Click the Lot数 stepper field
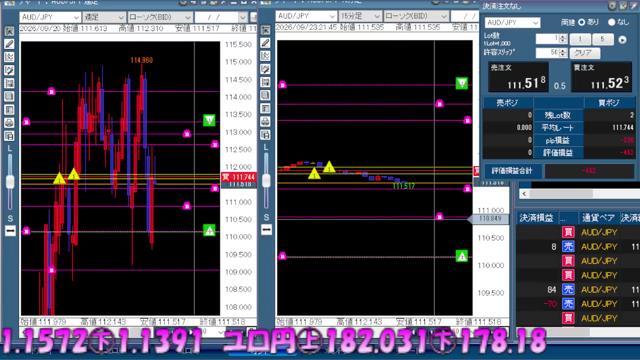 click(551, 39)
